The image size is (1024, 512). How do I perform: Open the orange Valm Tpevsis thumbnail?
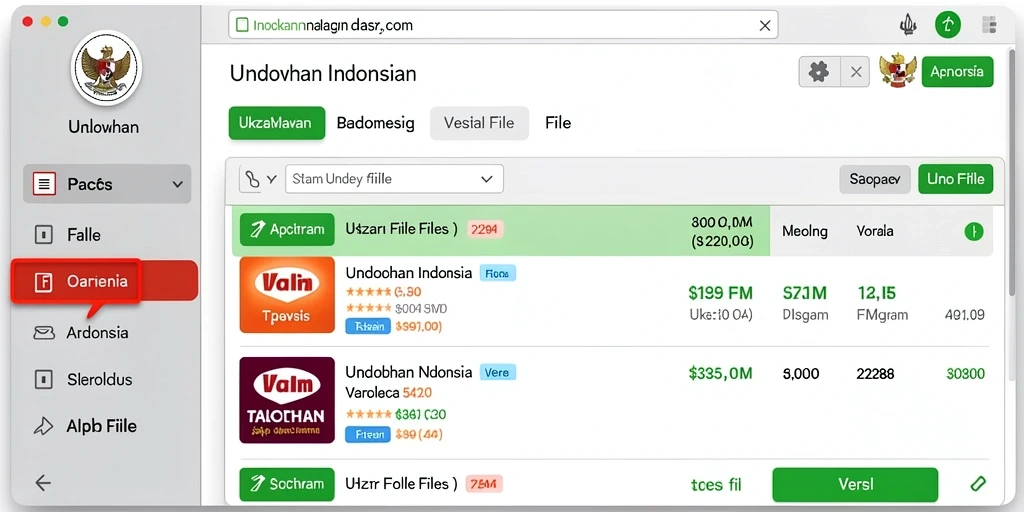tap(287, 295)
